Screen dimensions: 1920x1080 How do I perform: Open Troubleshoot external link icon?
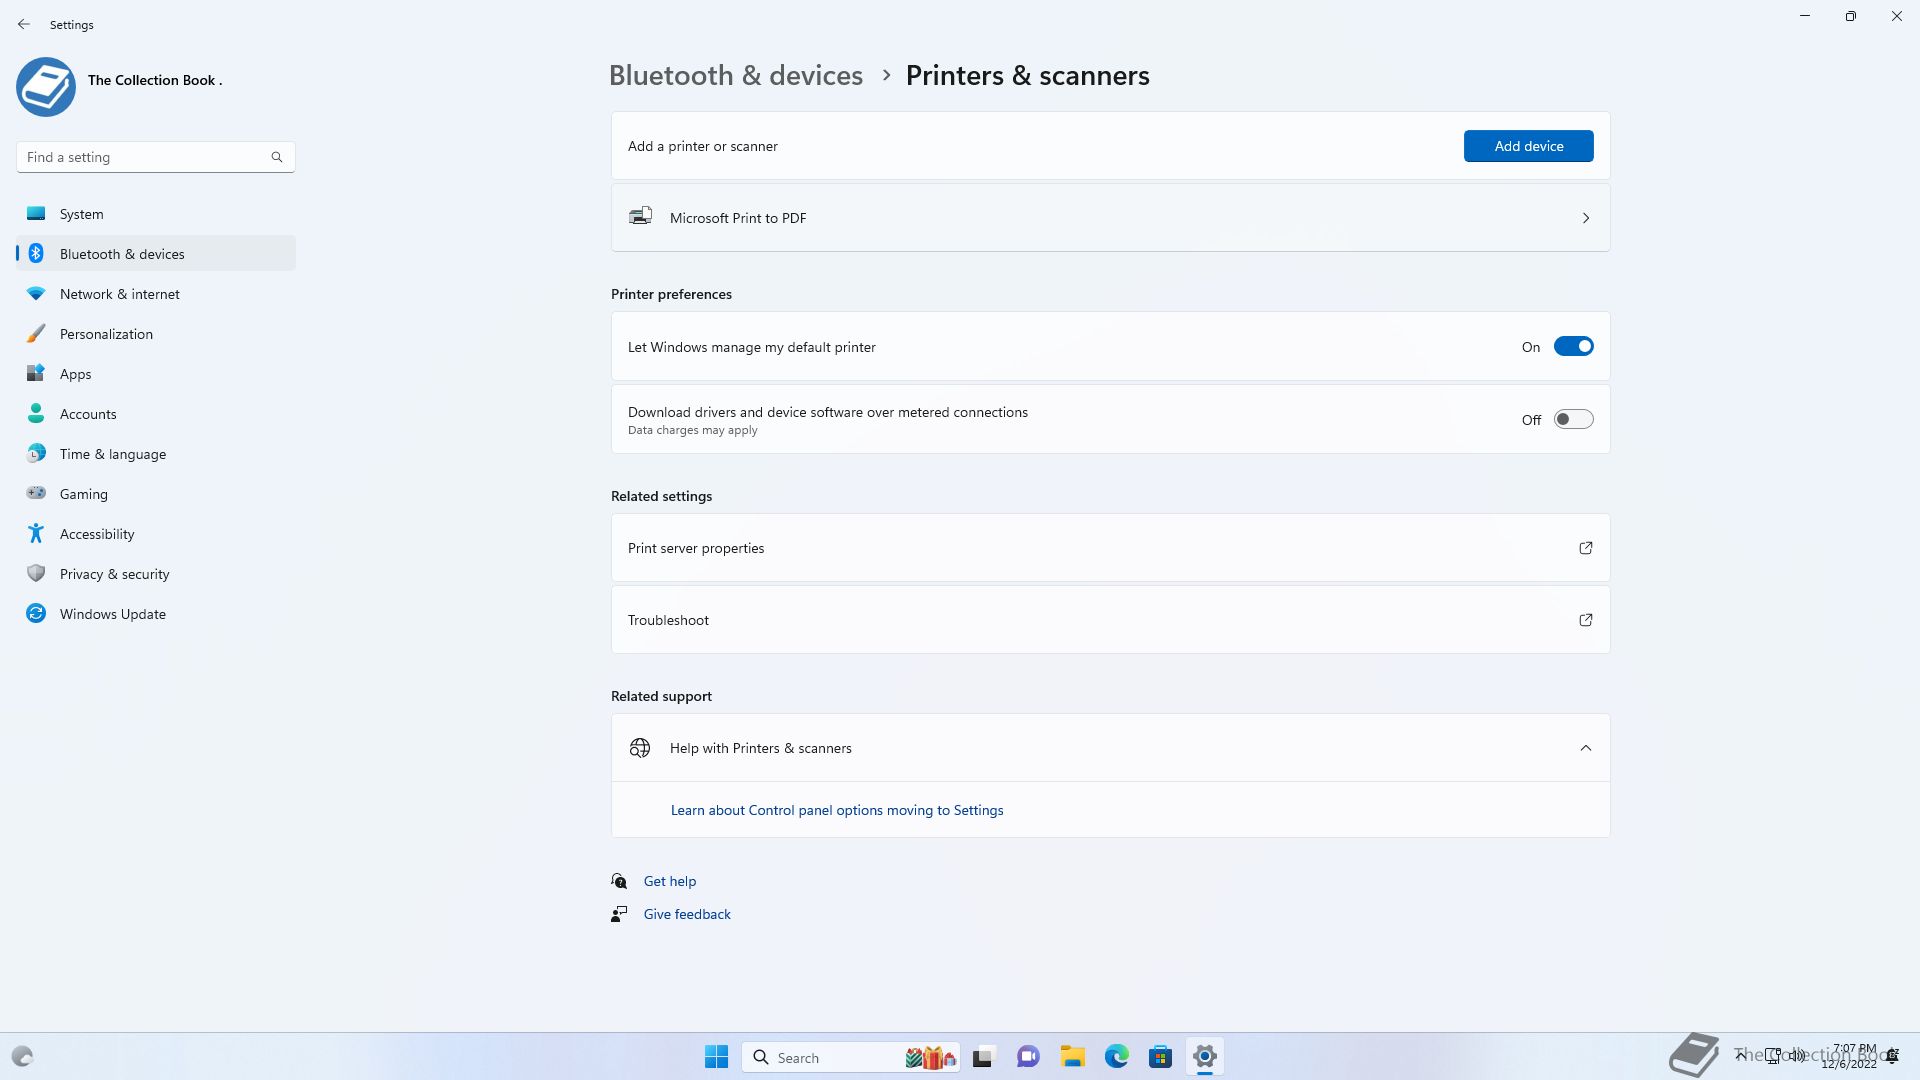click(1586, 620)
